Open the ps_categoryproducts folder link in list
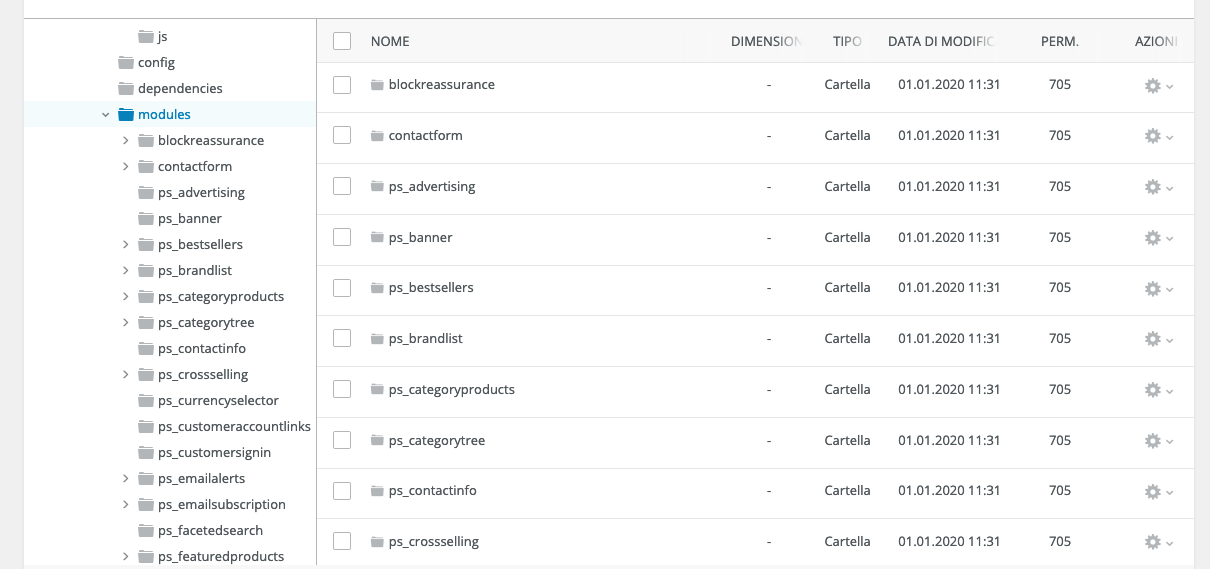Screen dimensions: 1210x569 click(x=451, y=389)
